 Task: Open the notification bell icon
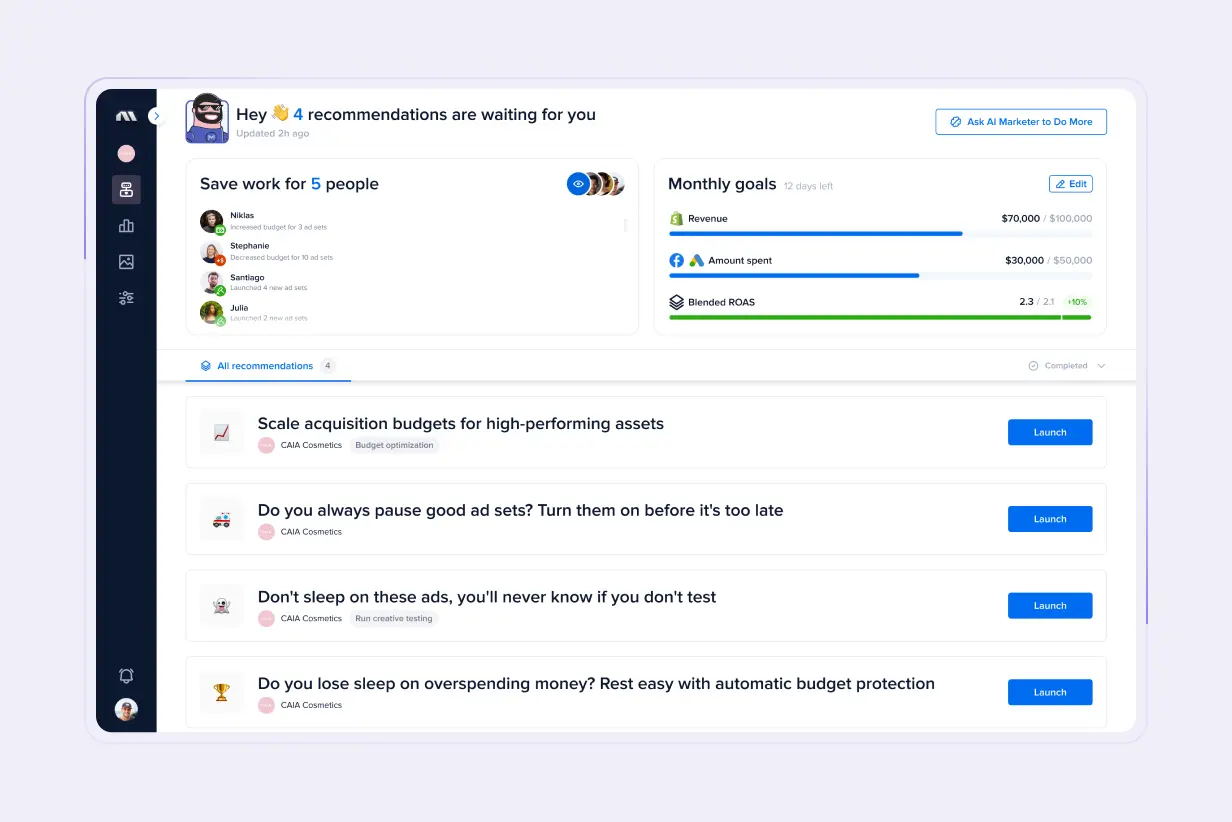(126, 676)
